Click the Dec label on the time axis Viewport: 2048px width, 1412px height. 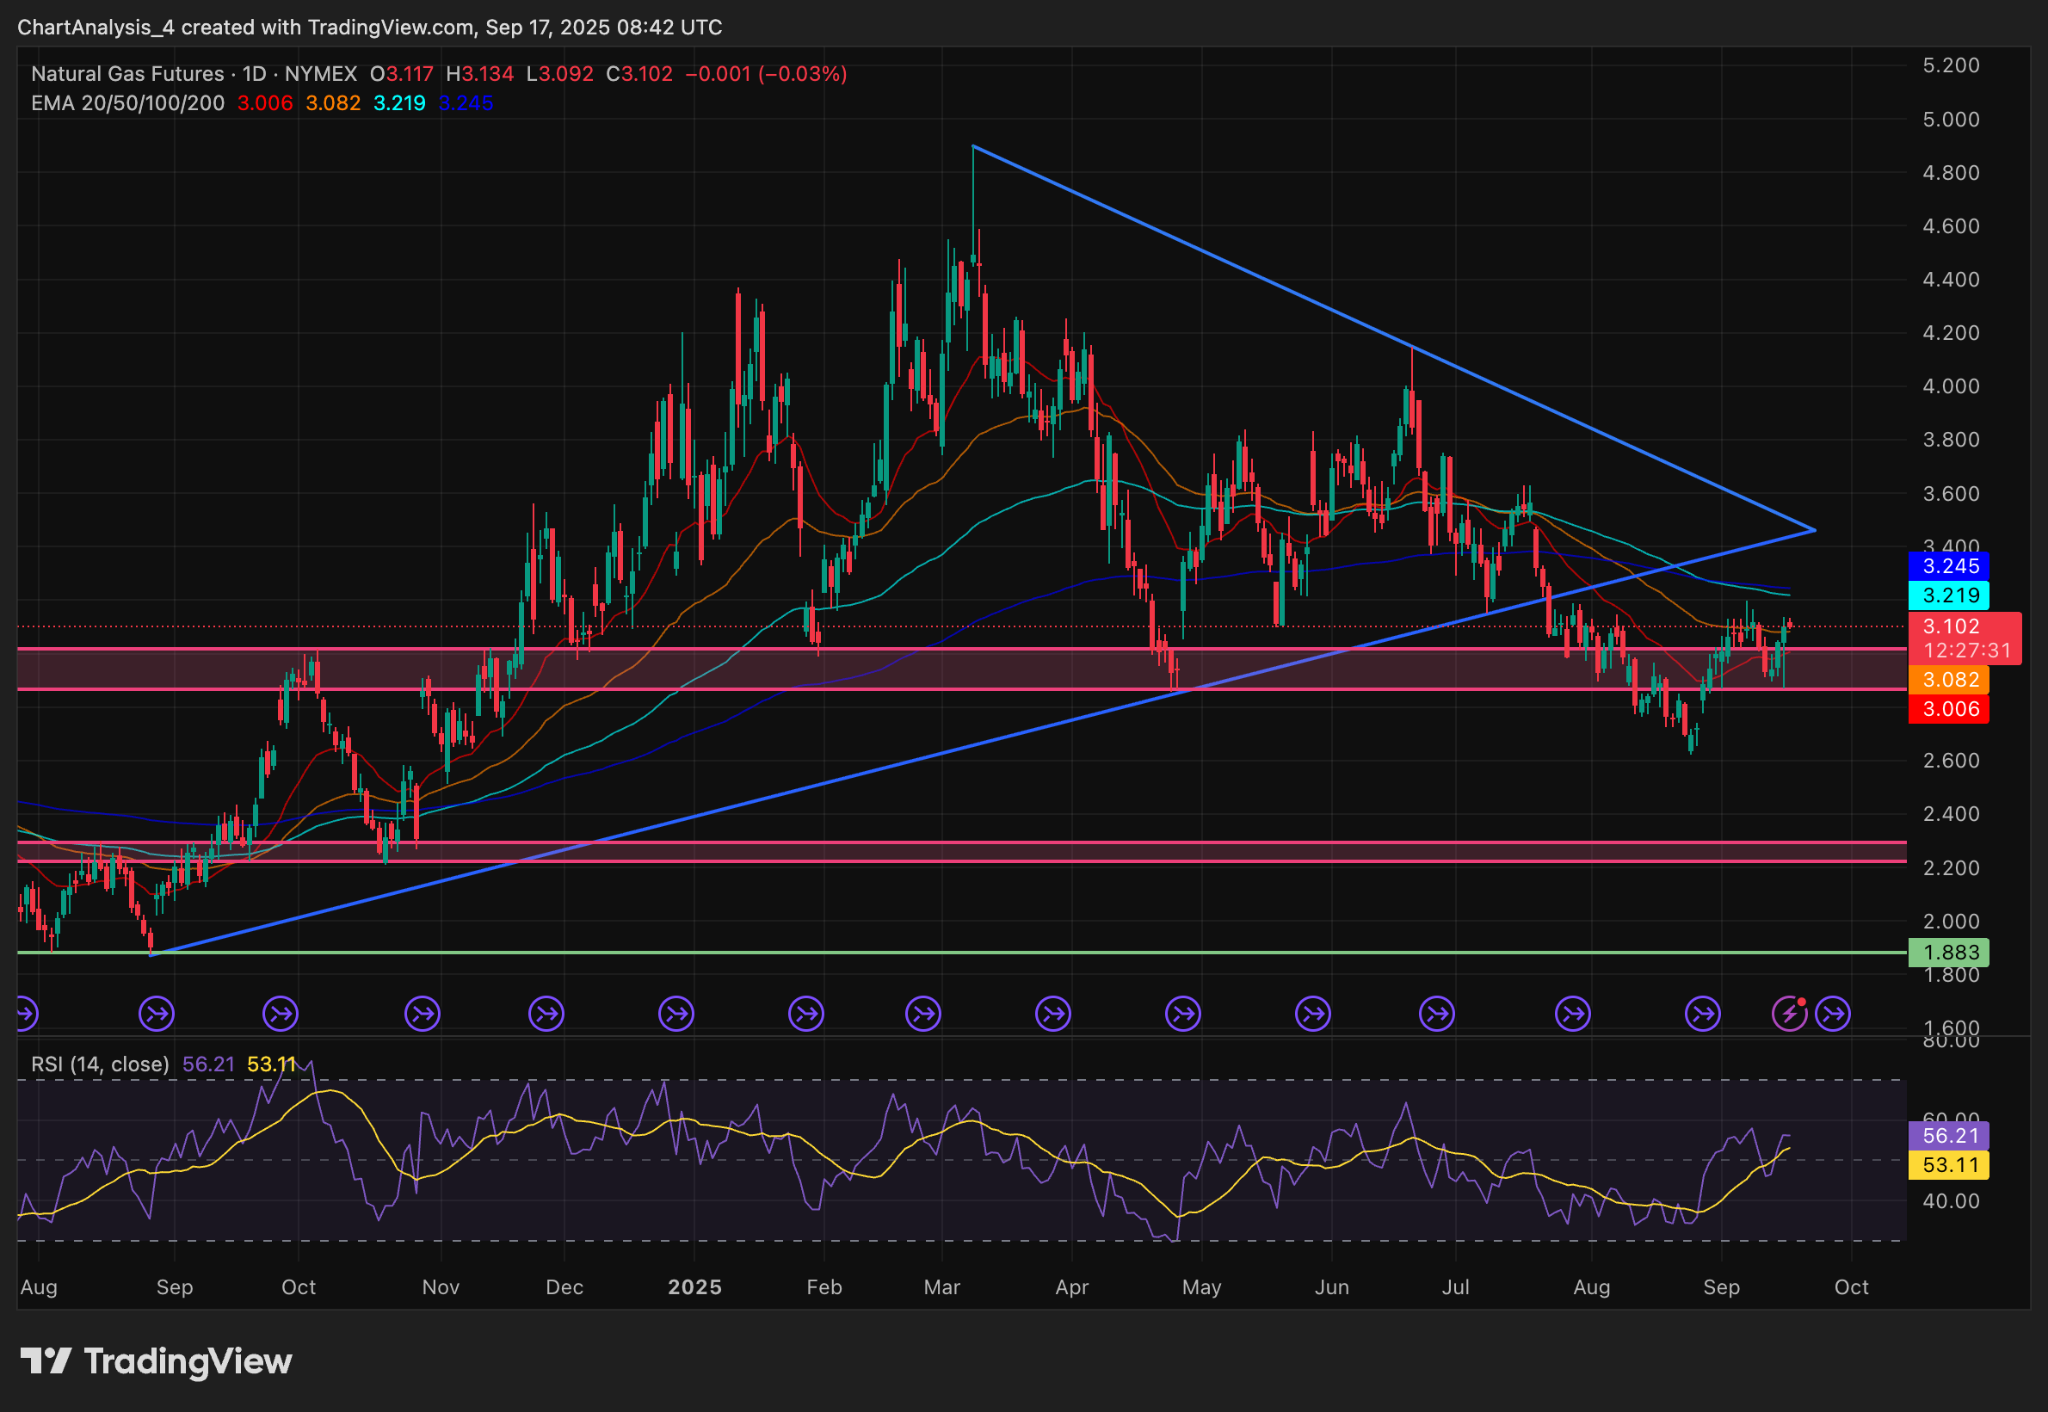[565, 1287]
